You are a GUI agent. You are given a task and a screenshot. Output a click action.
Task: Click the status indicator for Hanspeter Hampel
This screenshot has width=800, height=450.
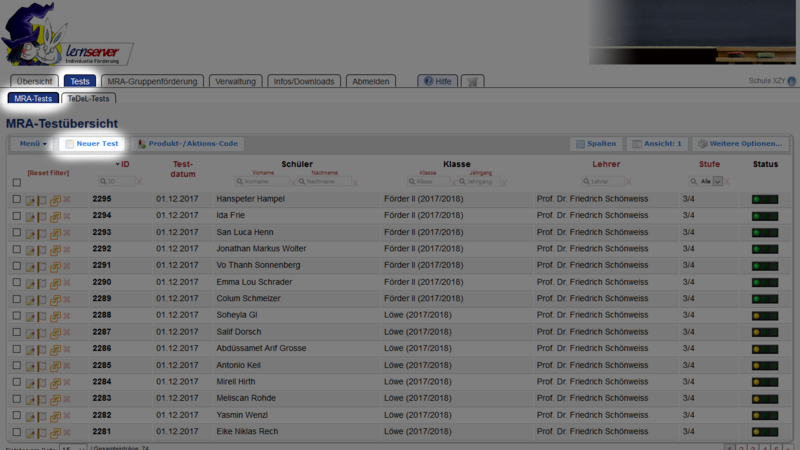point(764,200)
